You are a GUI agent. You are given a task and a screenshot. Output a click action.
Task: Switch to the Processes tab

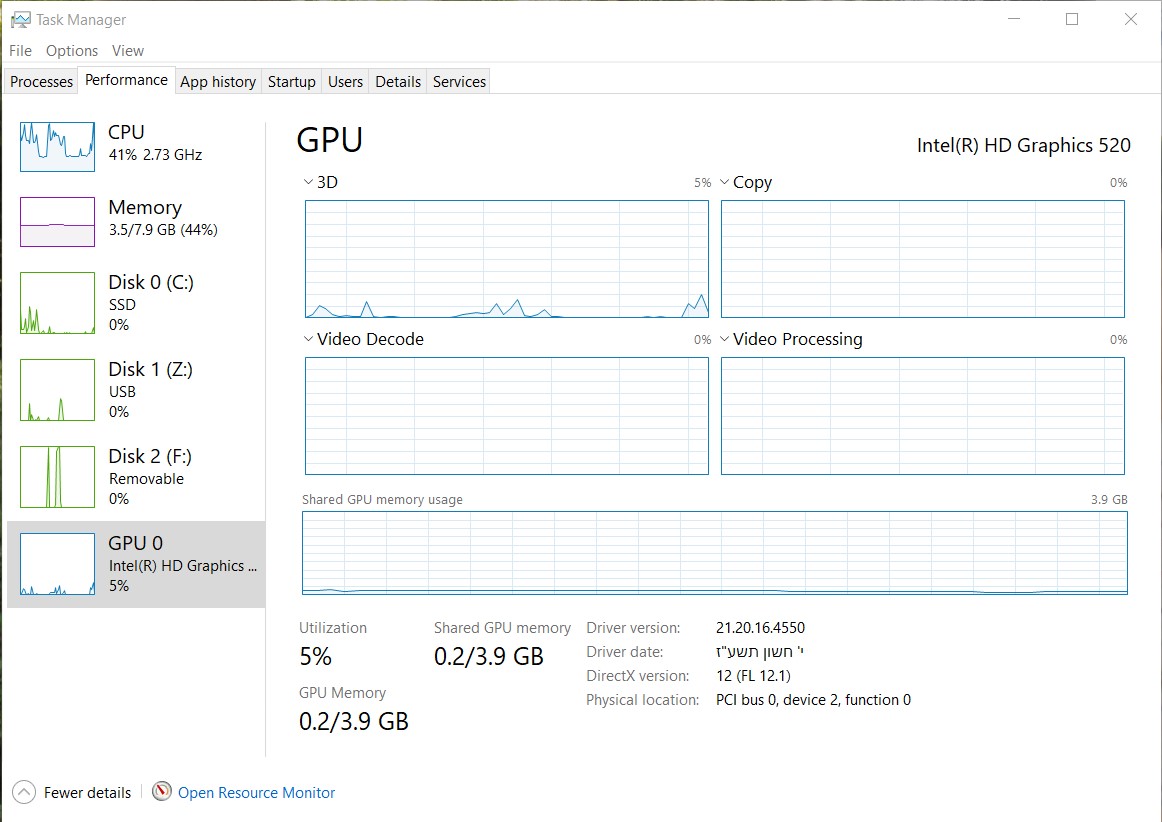point(41,82)
